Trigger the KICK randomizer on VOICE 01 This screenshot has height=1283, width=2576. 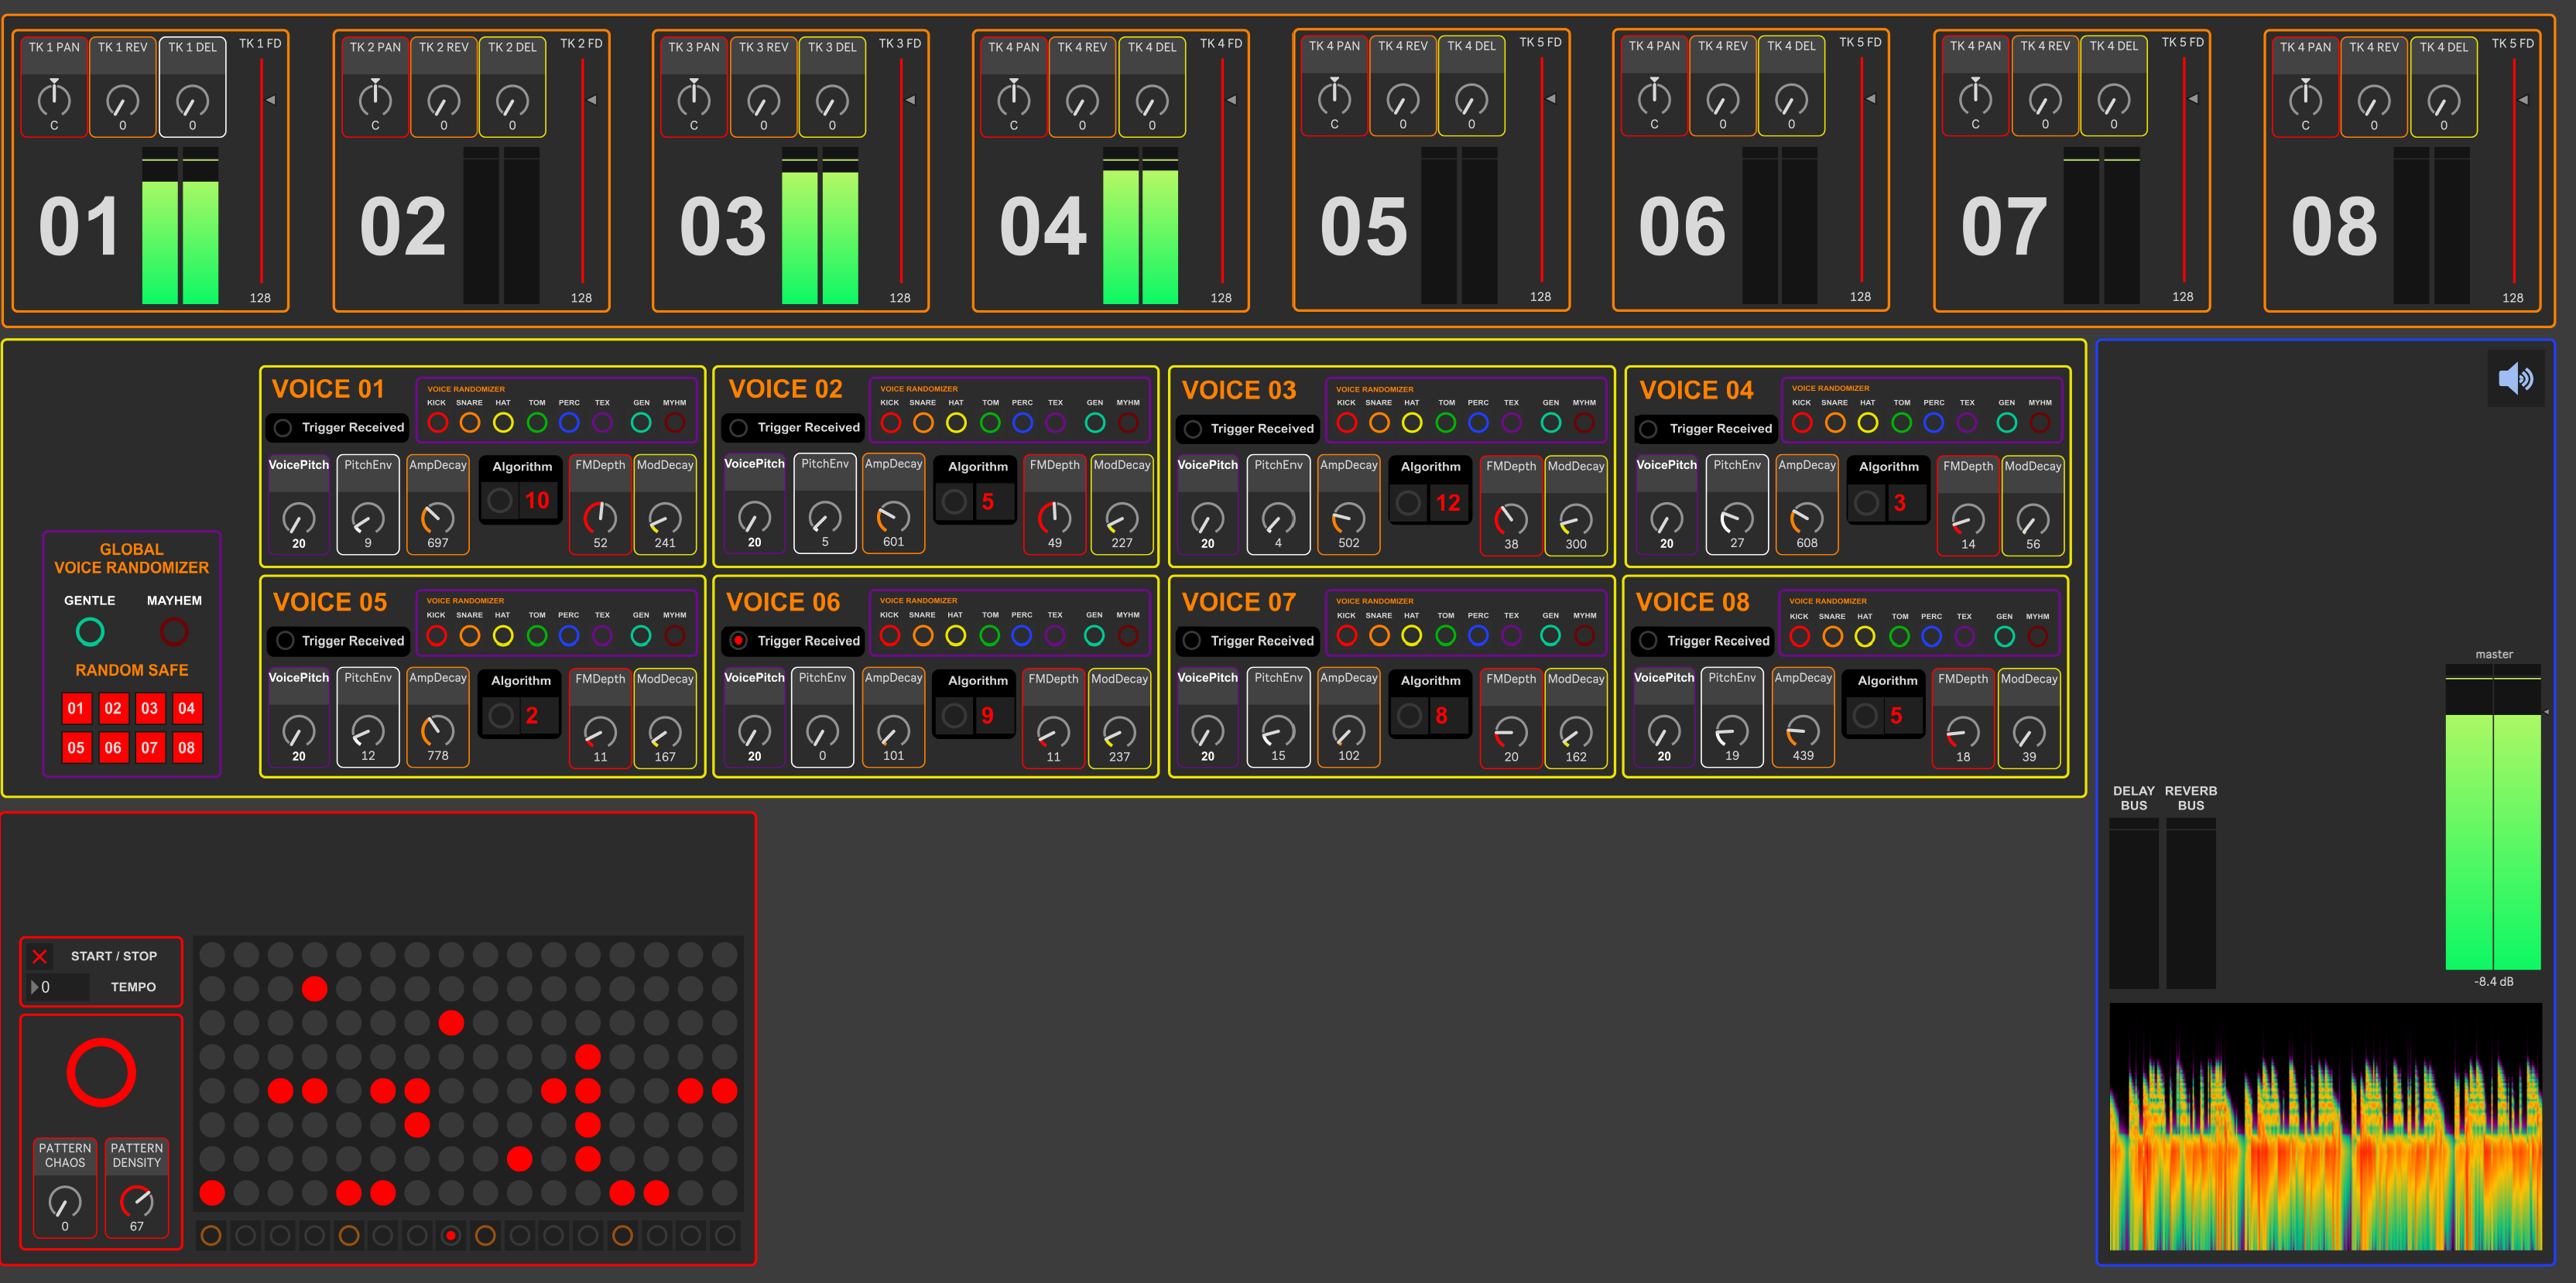[x=437, y=423]
